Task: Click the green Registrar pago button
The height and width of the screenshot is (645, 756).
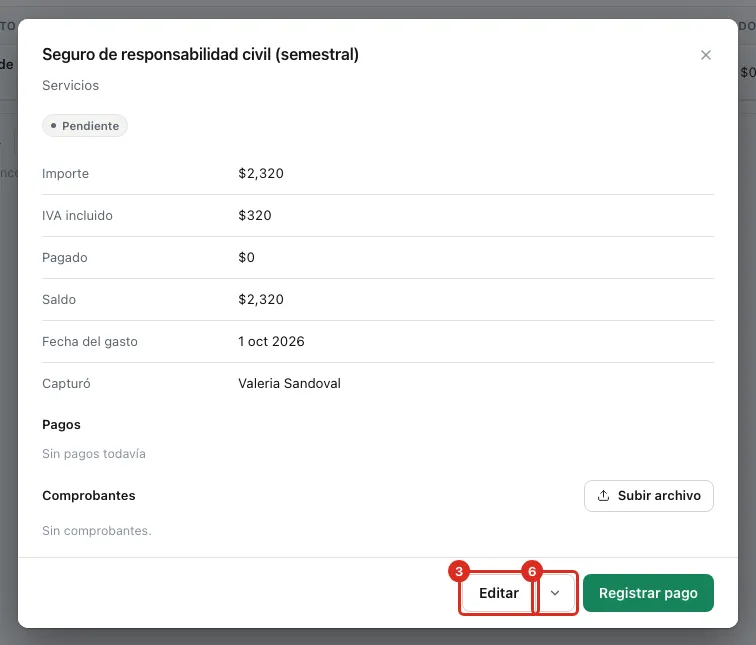Action: 648,592
